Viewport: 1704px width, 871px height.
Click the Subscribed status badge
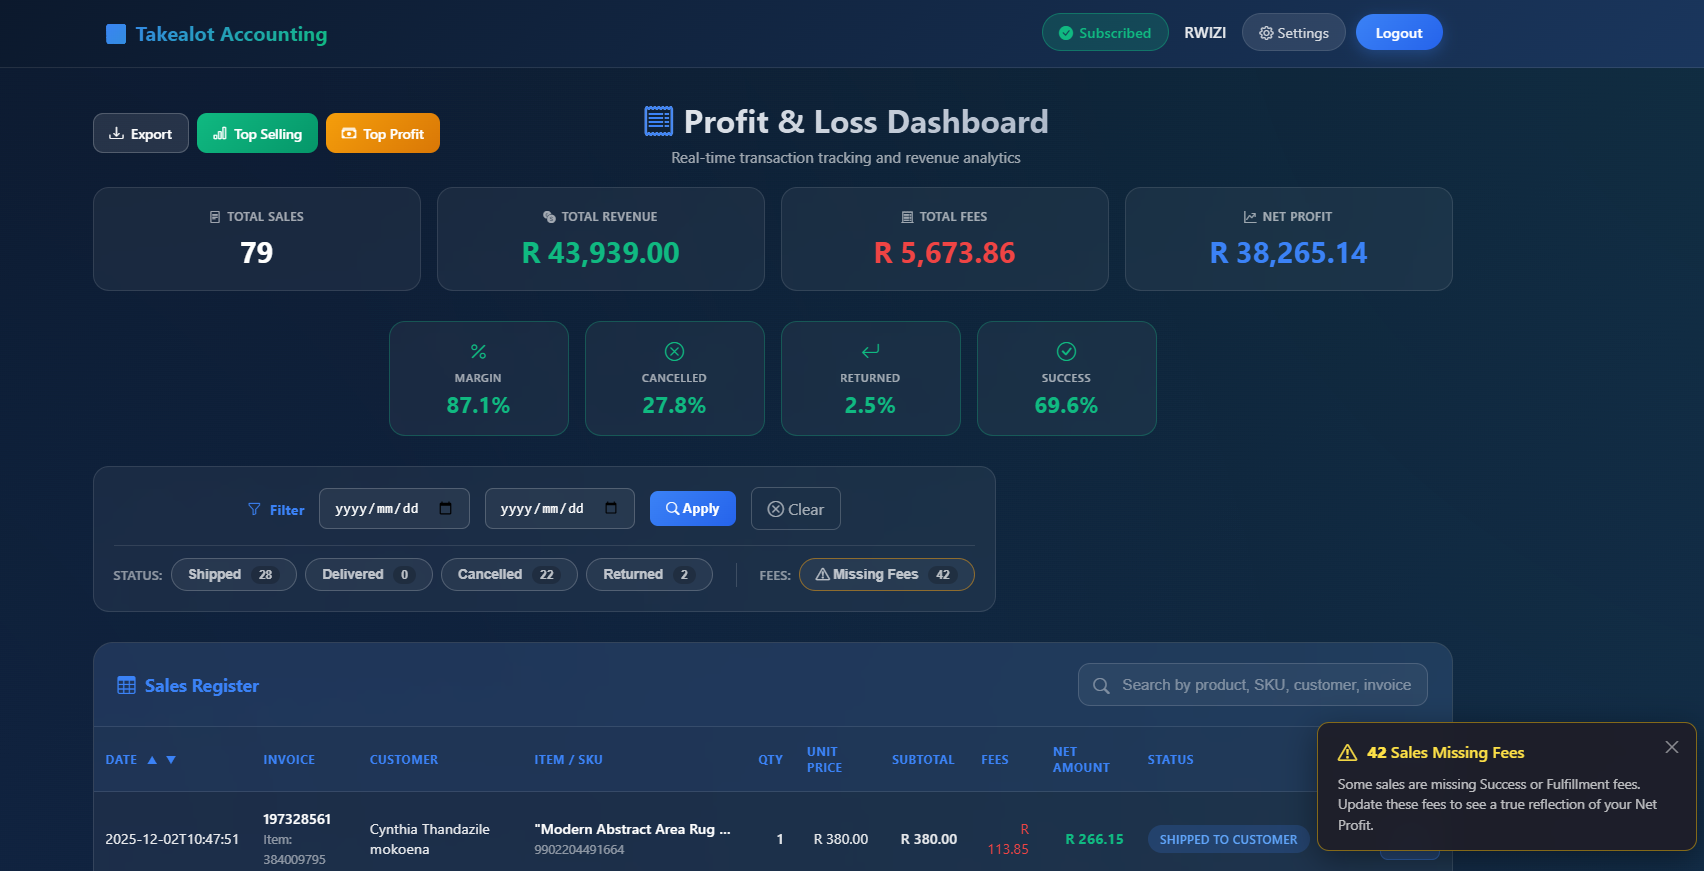tap(1105, 33)
